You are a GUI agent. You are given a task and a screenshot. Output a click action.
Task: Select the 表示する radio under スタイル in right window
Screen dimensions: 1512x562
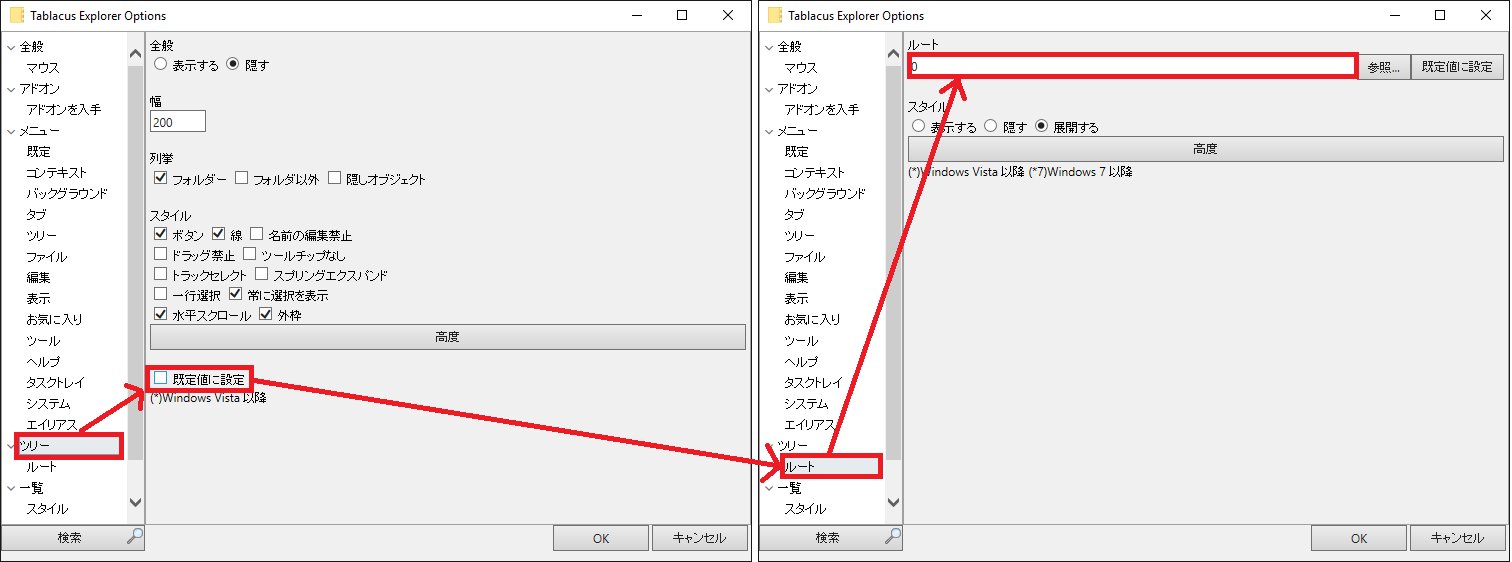tap(918, 127)
